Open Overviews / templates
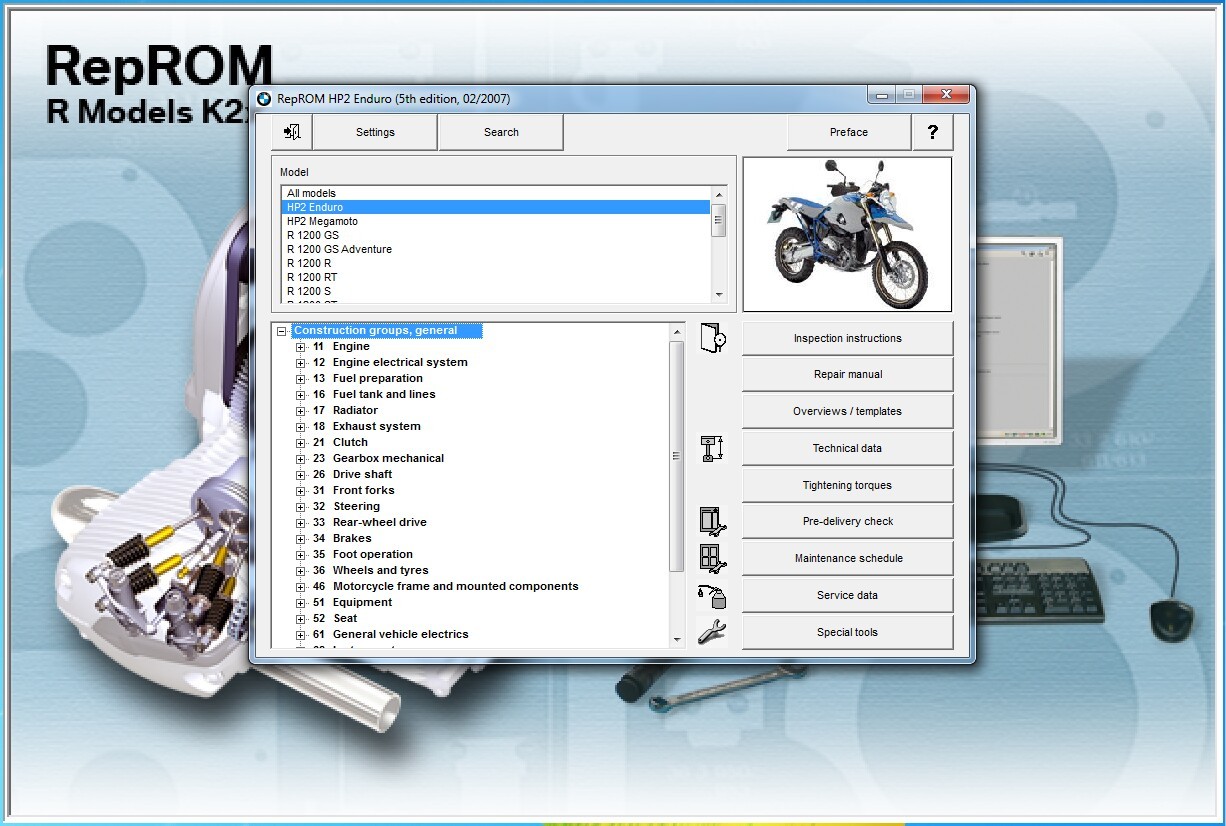Screen dimensions: 1226x826 click(x=847, y=411)
